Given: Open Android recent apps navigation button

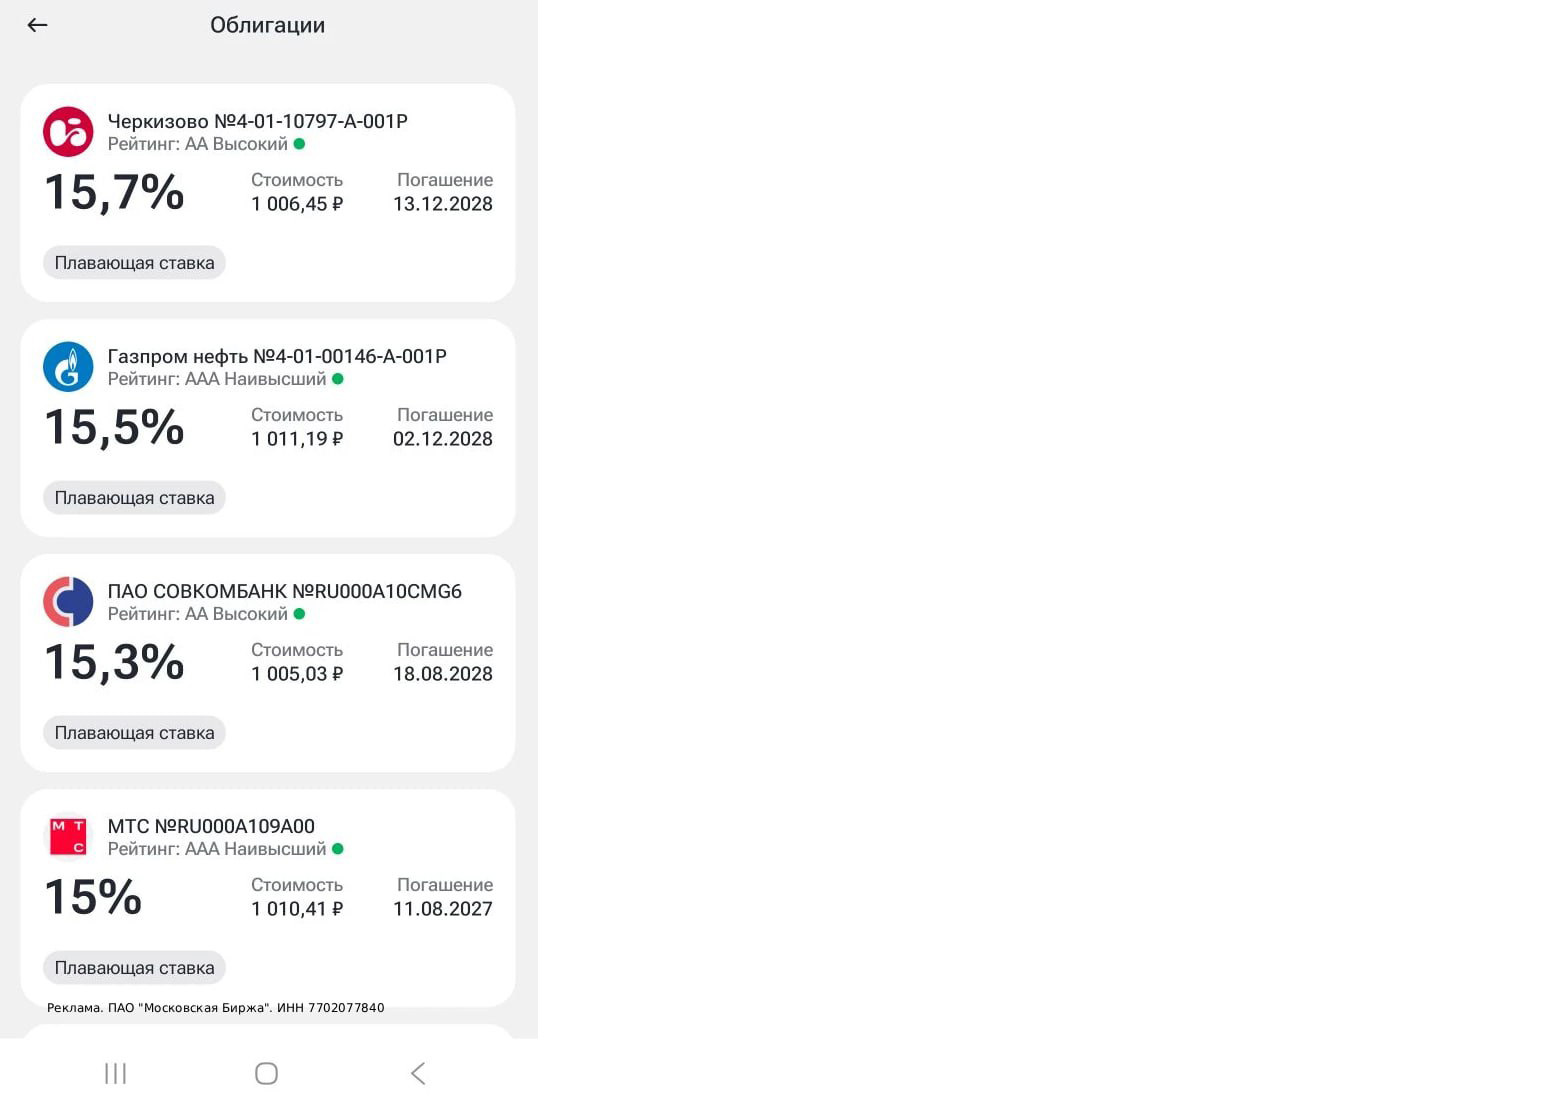Looking at the screenshot, I should pyautogui.click(x=116, y=1073).
